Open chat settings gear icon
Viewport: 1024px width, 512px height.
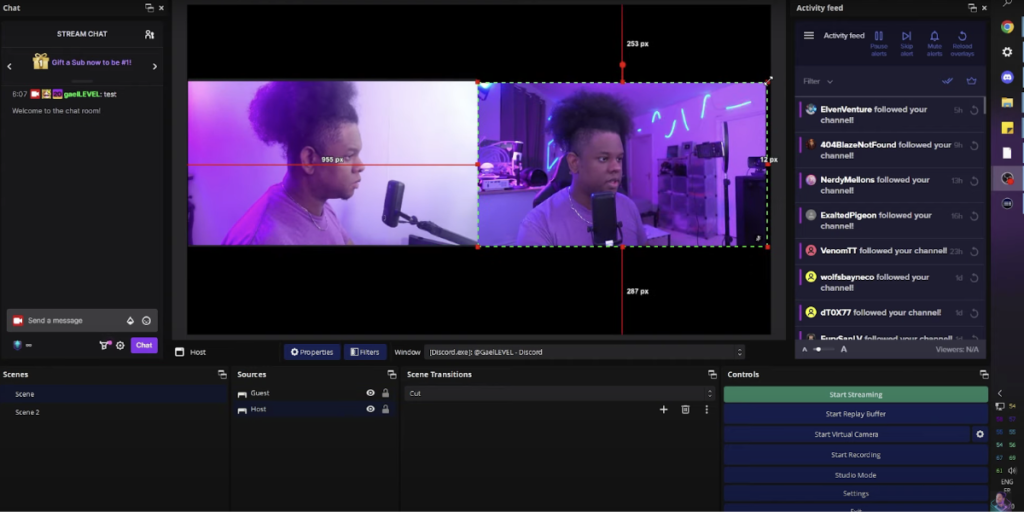click(120, 345)
